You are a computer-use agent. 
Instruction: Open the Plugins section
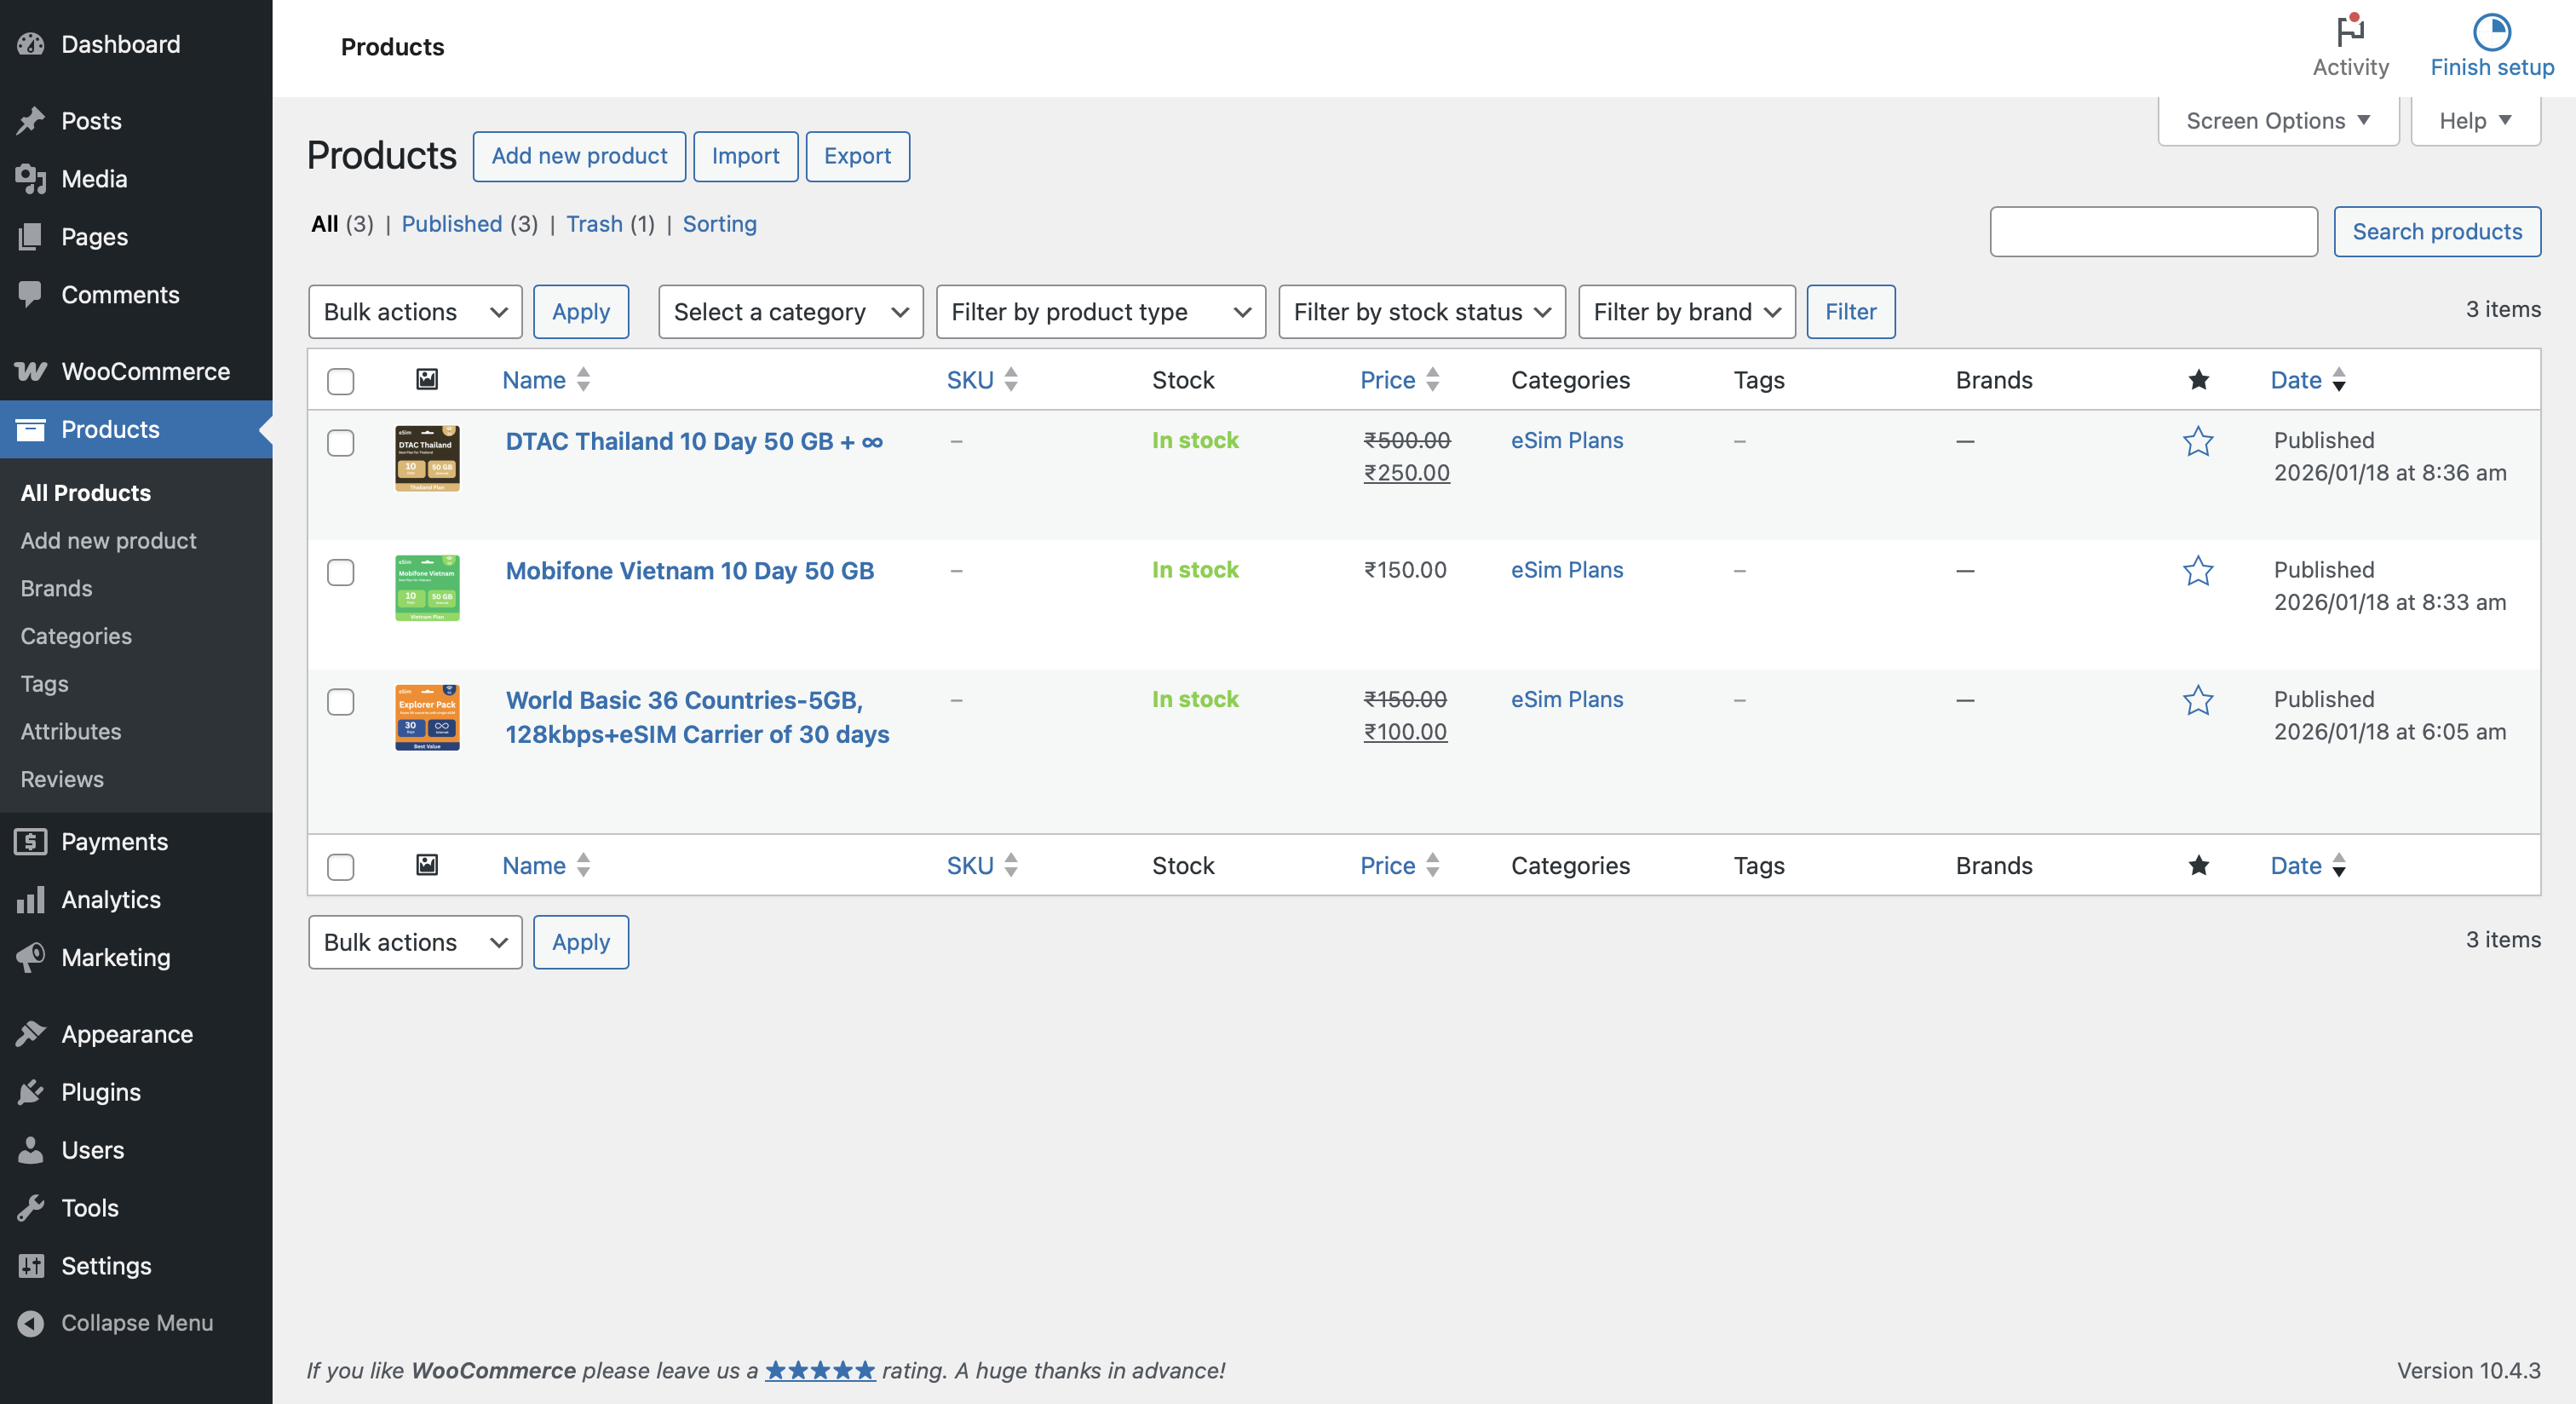[101, 1092]
